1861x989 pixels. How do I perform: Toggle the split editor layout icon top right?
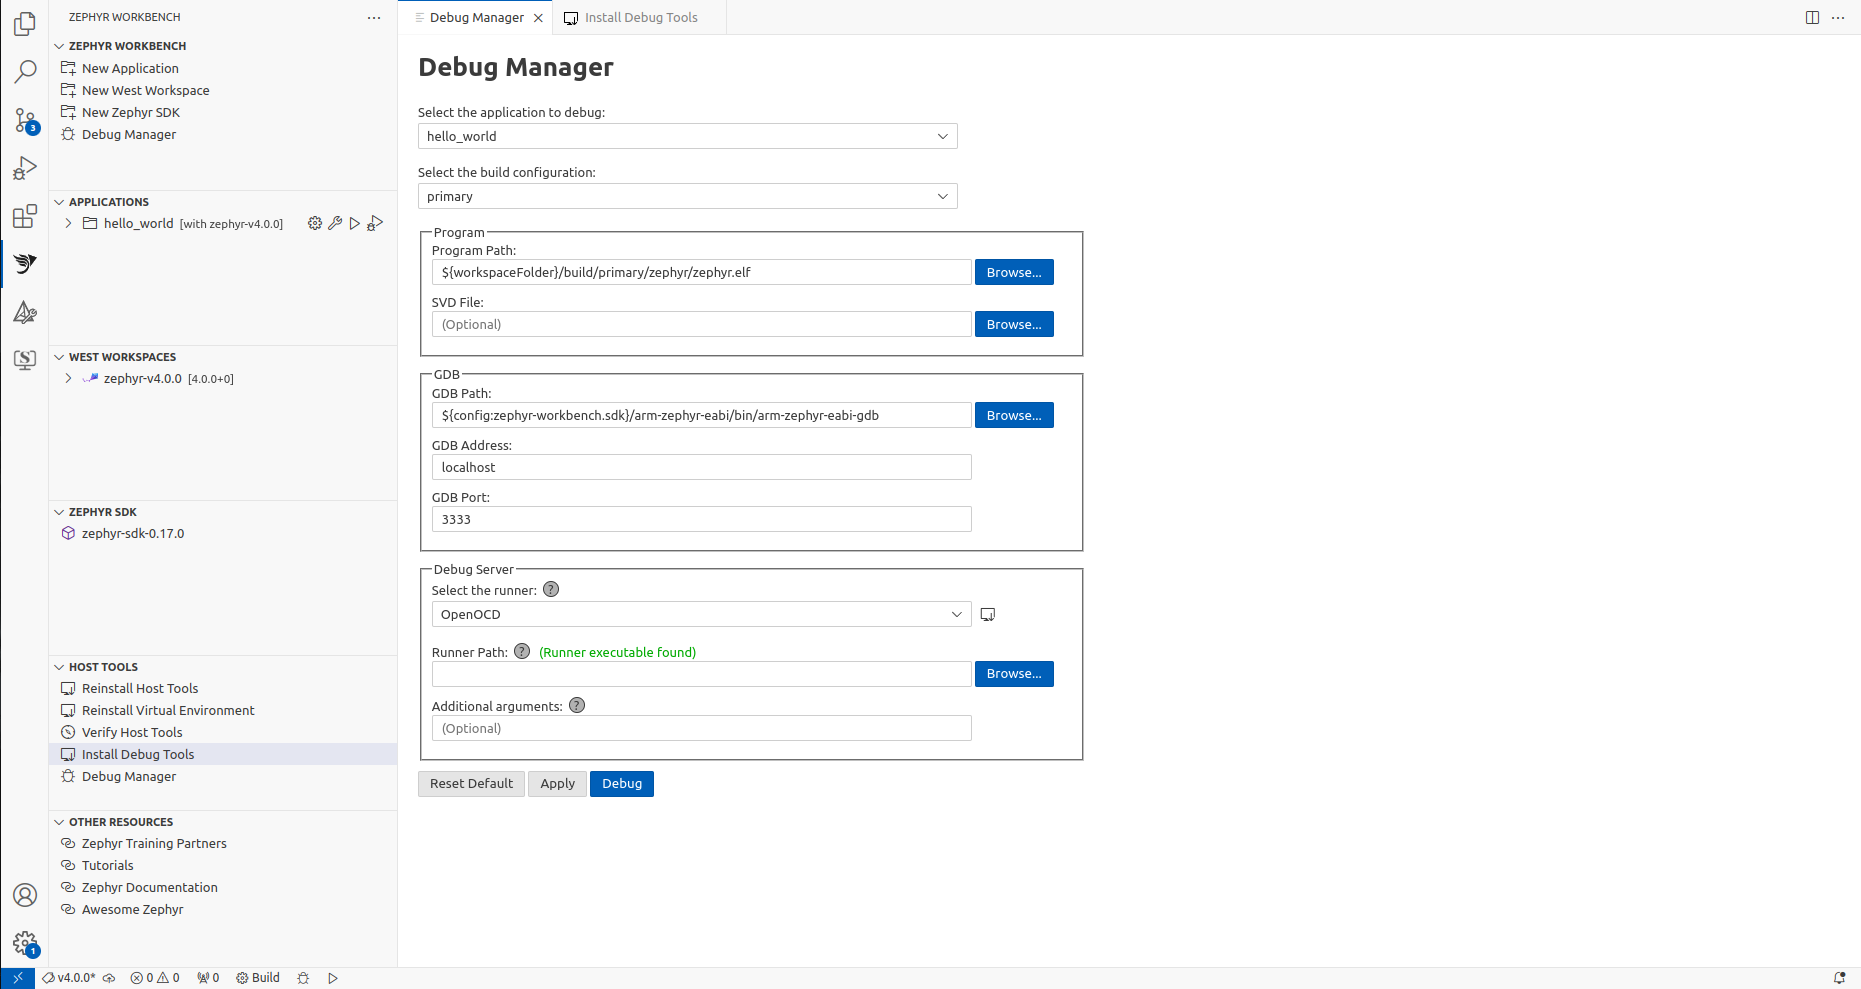[x=1812, y=17]
